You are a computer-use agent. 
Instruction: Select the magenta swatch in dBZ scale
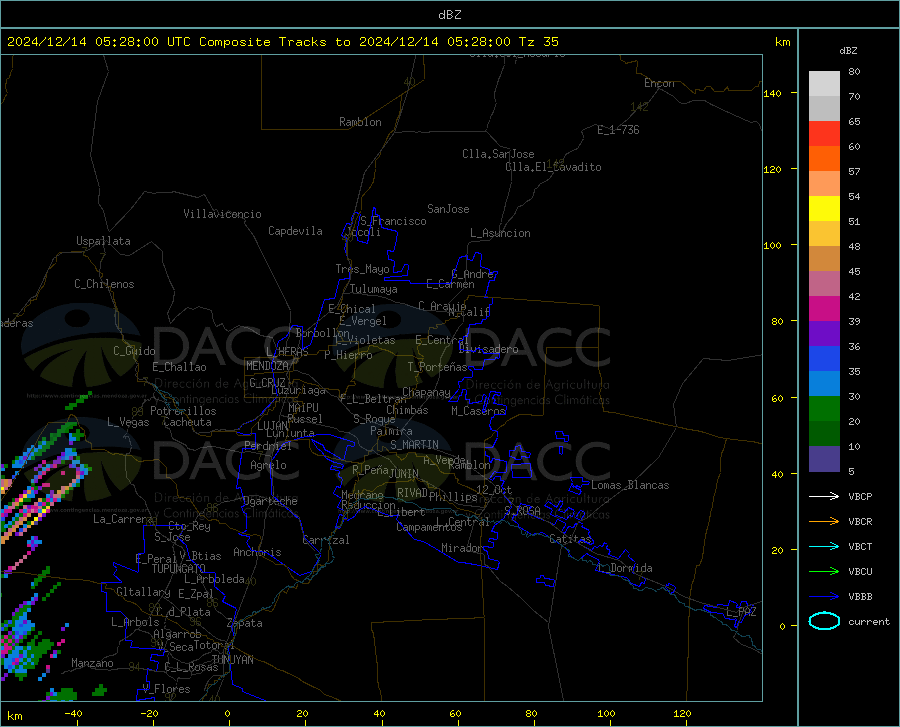824,309
